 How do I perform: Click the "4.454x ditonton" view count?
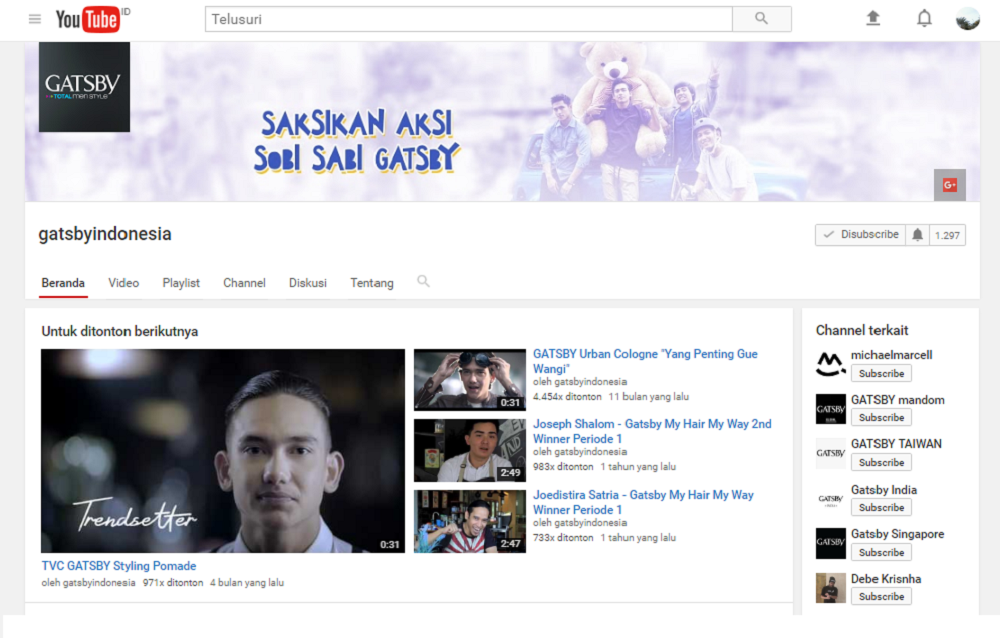point(567,397)
